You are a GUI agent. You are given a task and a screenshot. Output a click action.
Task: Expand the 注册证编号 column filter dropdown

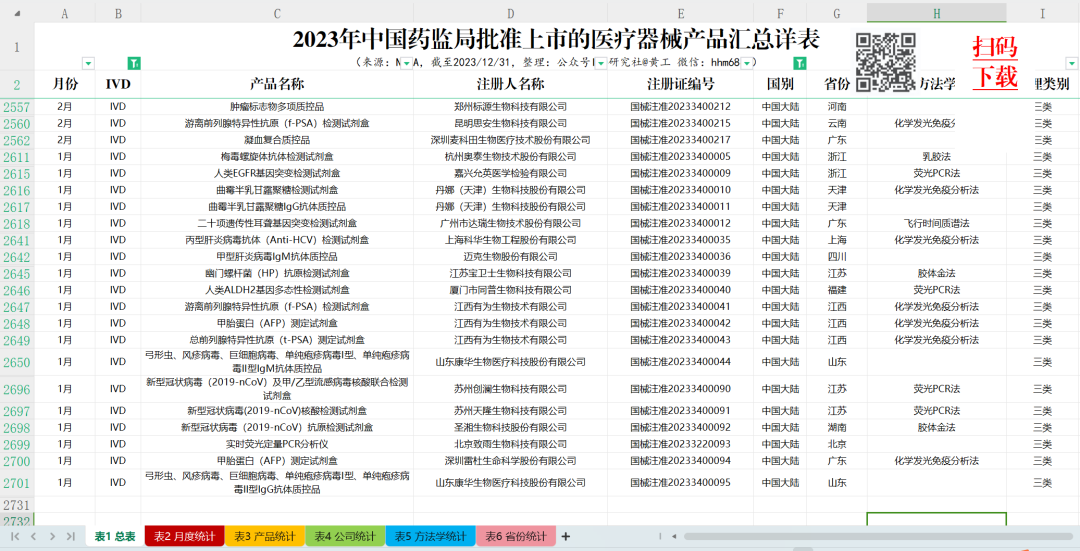point(746,63)
